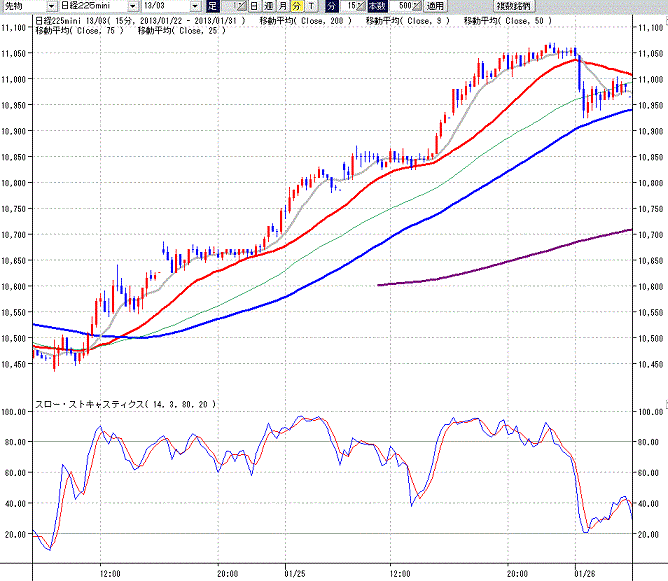Click the 移動平均( Close, 25 ) legend label
The height and width of the screenshot is (581, 668).
click(182, 31)
